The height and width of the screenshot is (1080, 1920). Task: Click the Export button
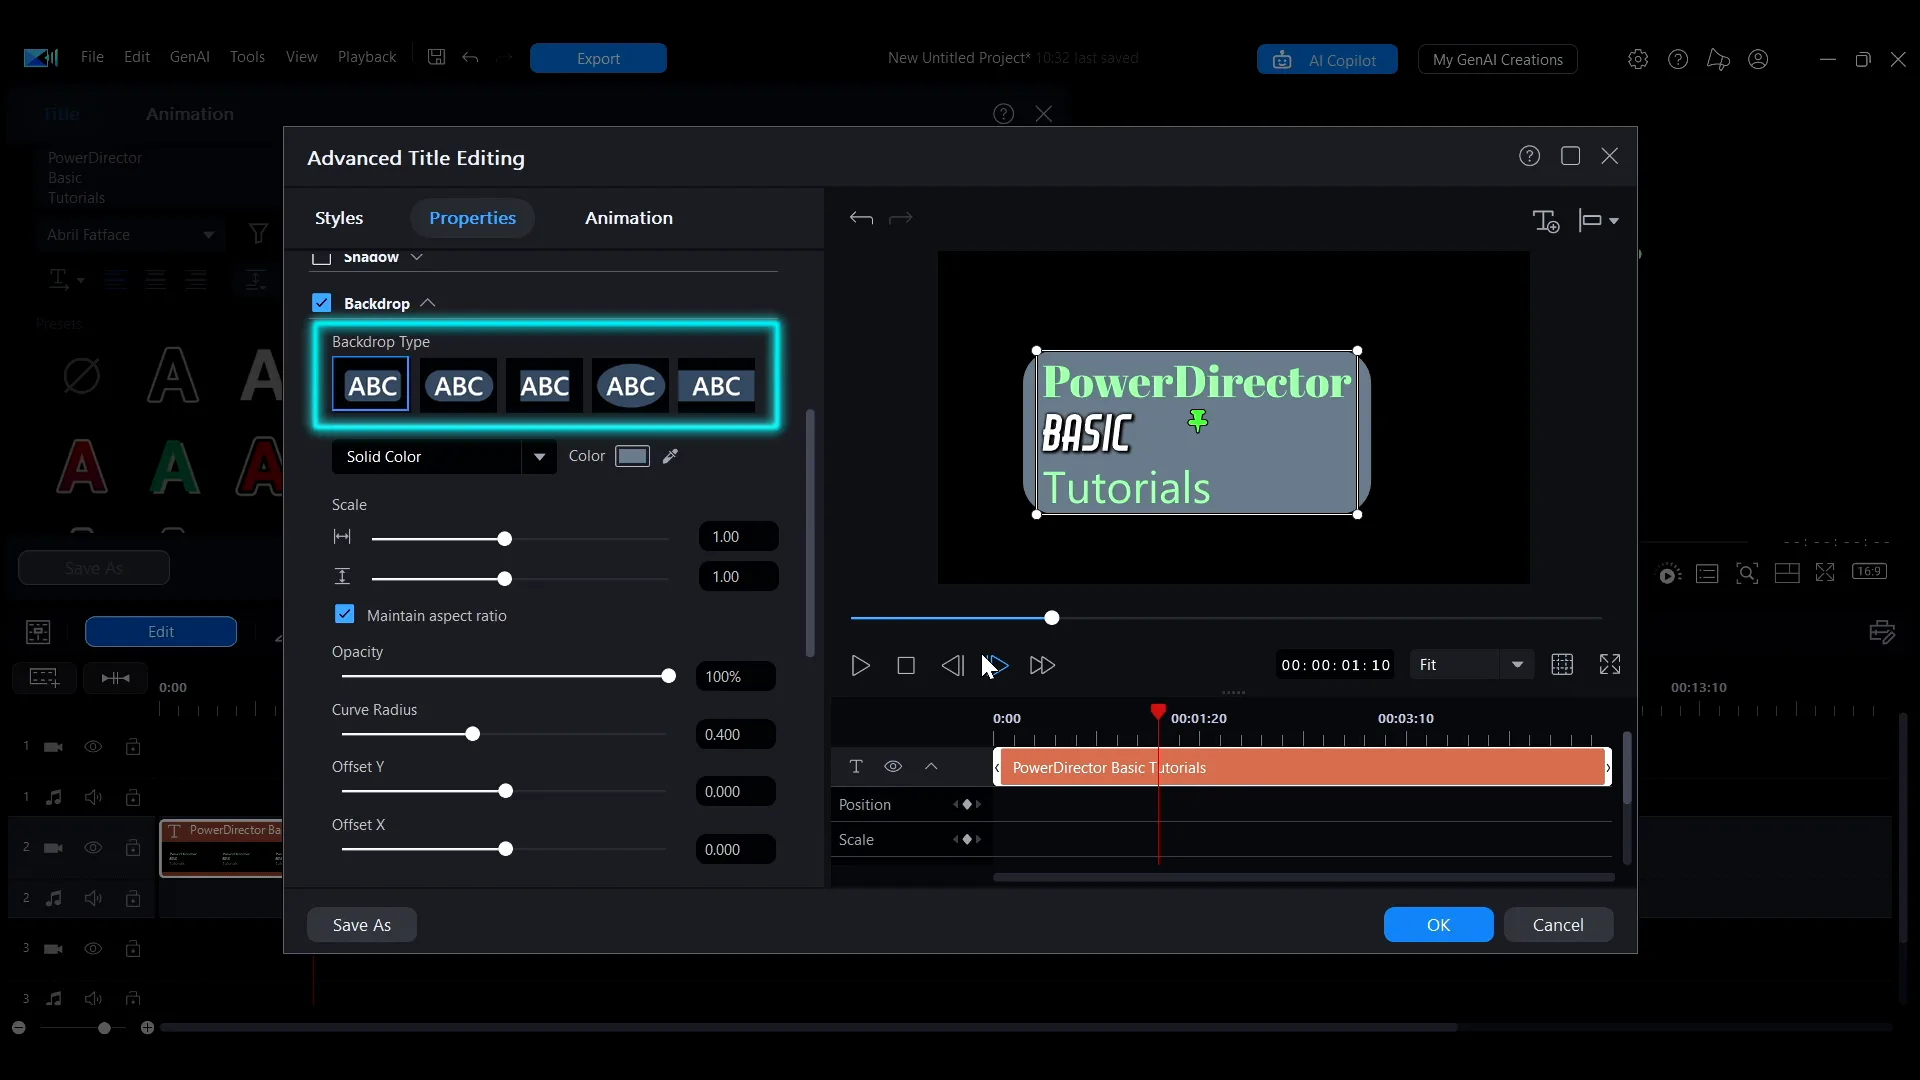(x=598, y=58)
